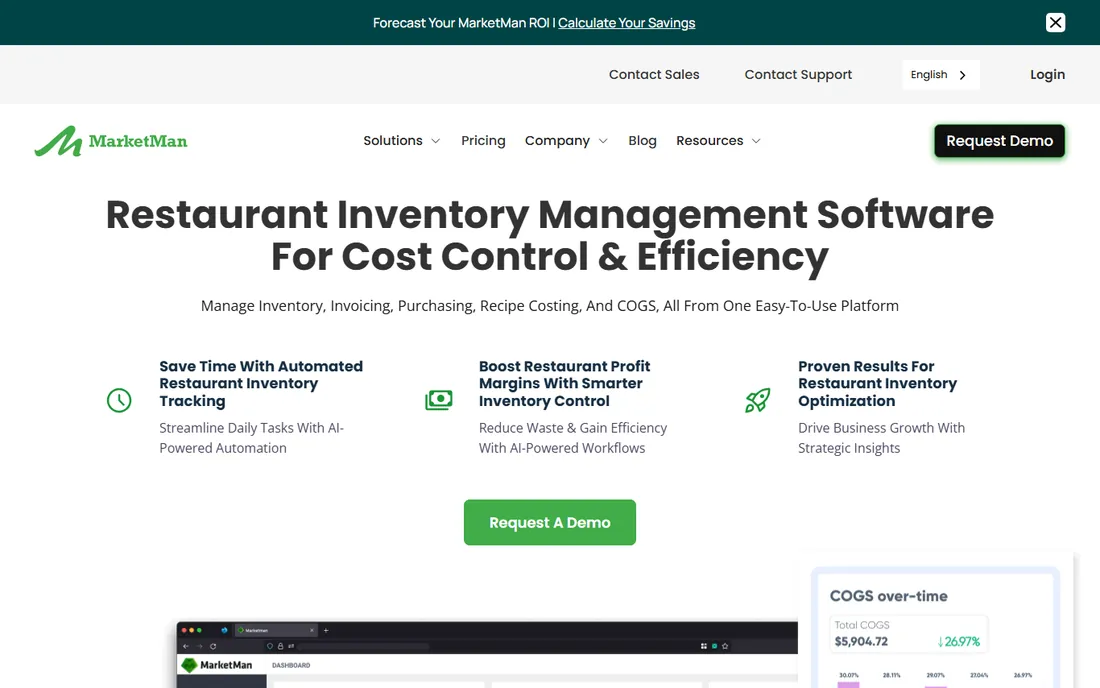Viewport: 1100px width, 688px height.
Task: Click the green Request A Demo button
Action: [x=549, y=522]
